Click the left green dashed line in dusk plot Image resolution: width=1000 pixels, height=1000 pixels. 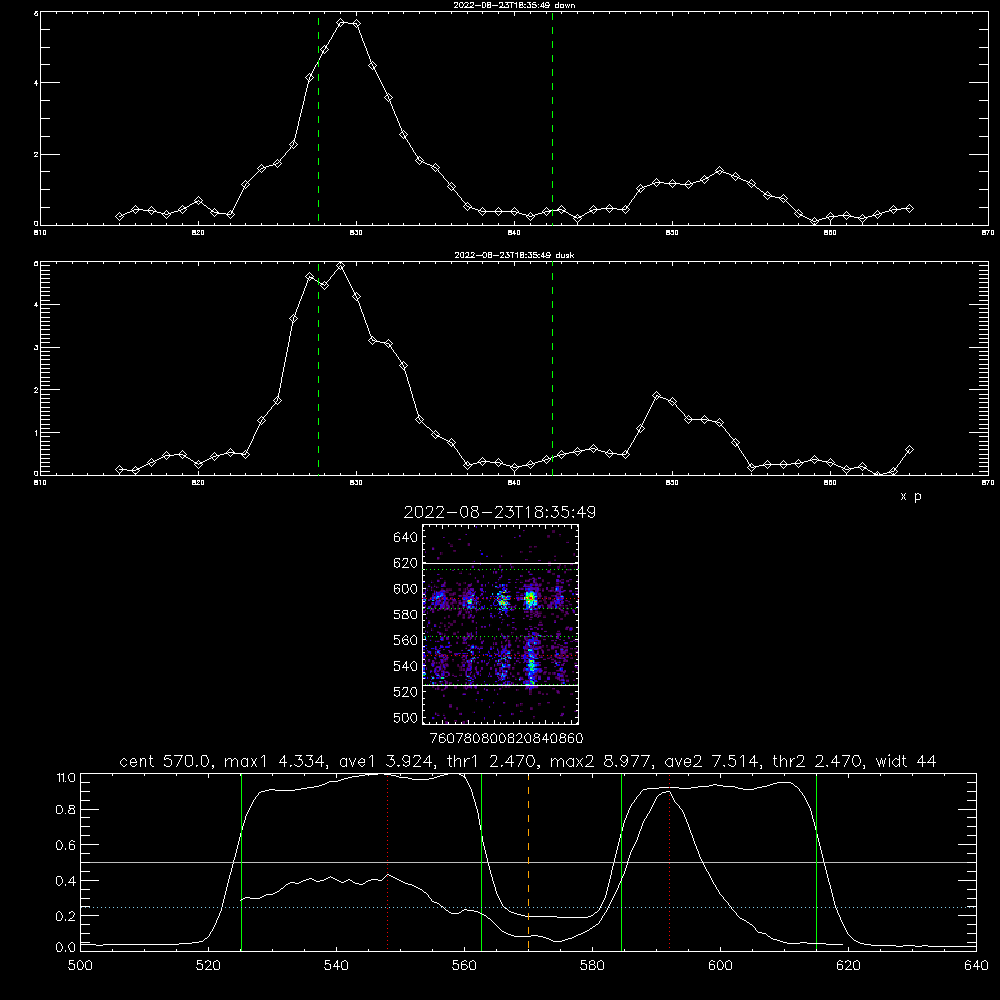[x=318, y=369]
